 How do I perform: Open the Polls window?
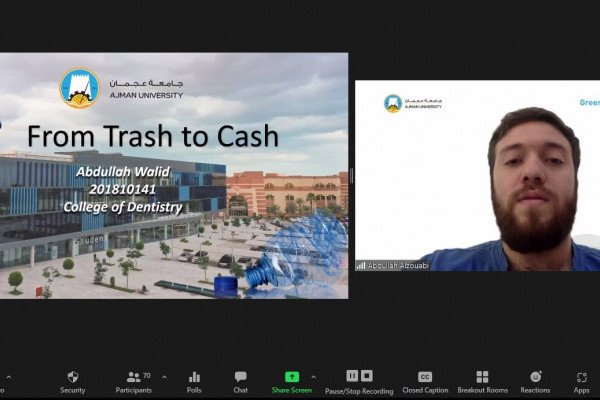tap(194, 381)
